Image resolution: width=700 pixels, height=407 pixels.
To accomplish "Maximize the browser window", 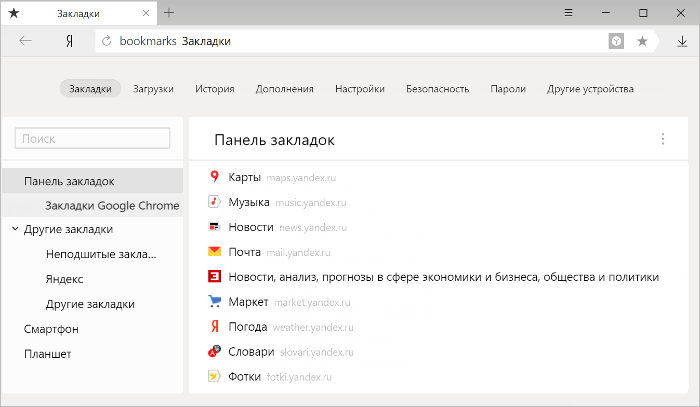I will click(x=643, y=13).
